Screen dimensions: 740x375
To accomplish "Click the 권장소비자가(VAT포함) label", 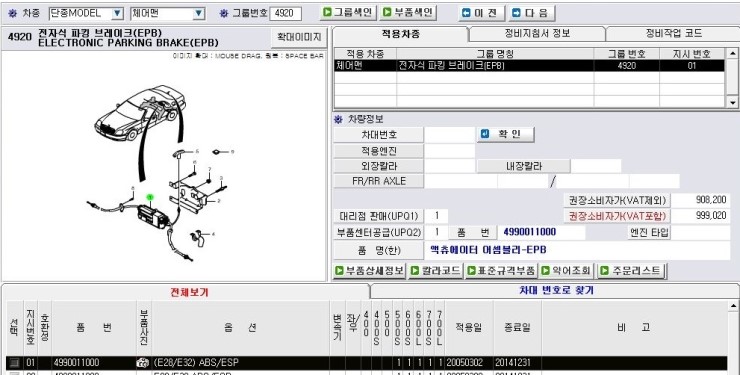I will pos(617,216).
